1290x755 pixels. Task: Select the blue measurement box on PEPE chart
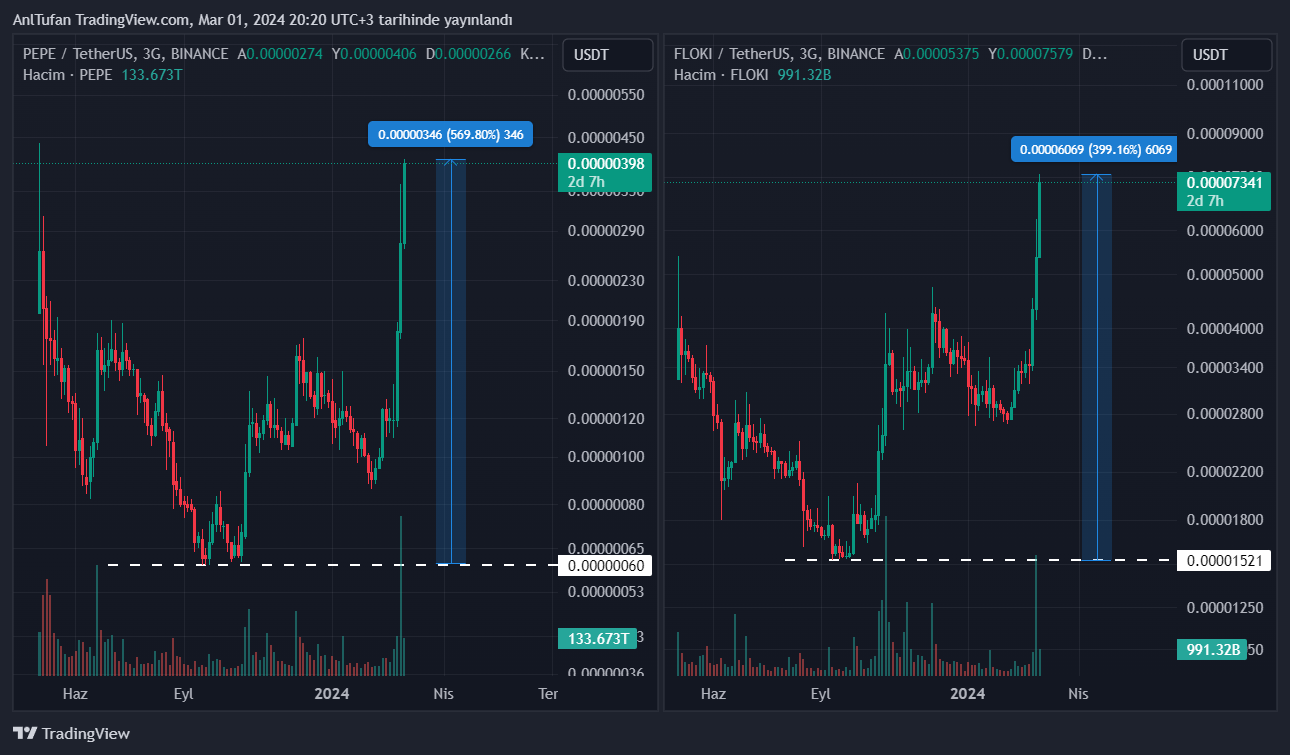coord(451,360)
